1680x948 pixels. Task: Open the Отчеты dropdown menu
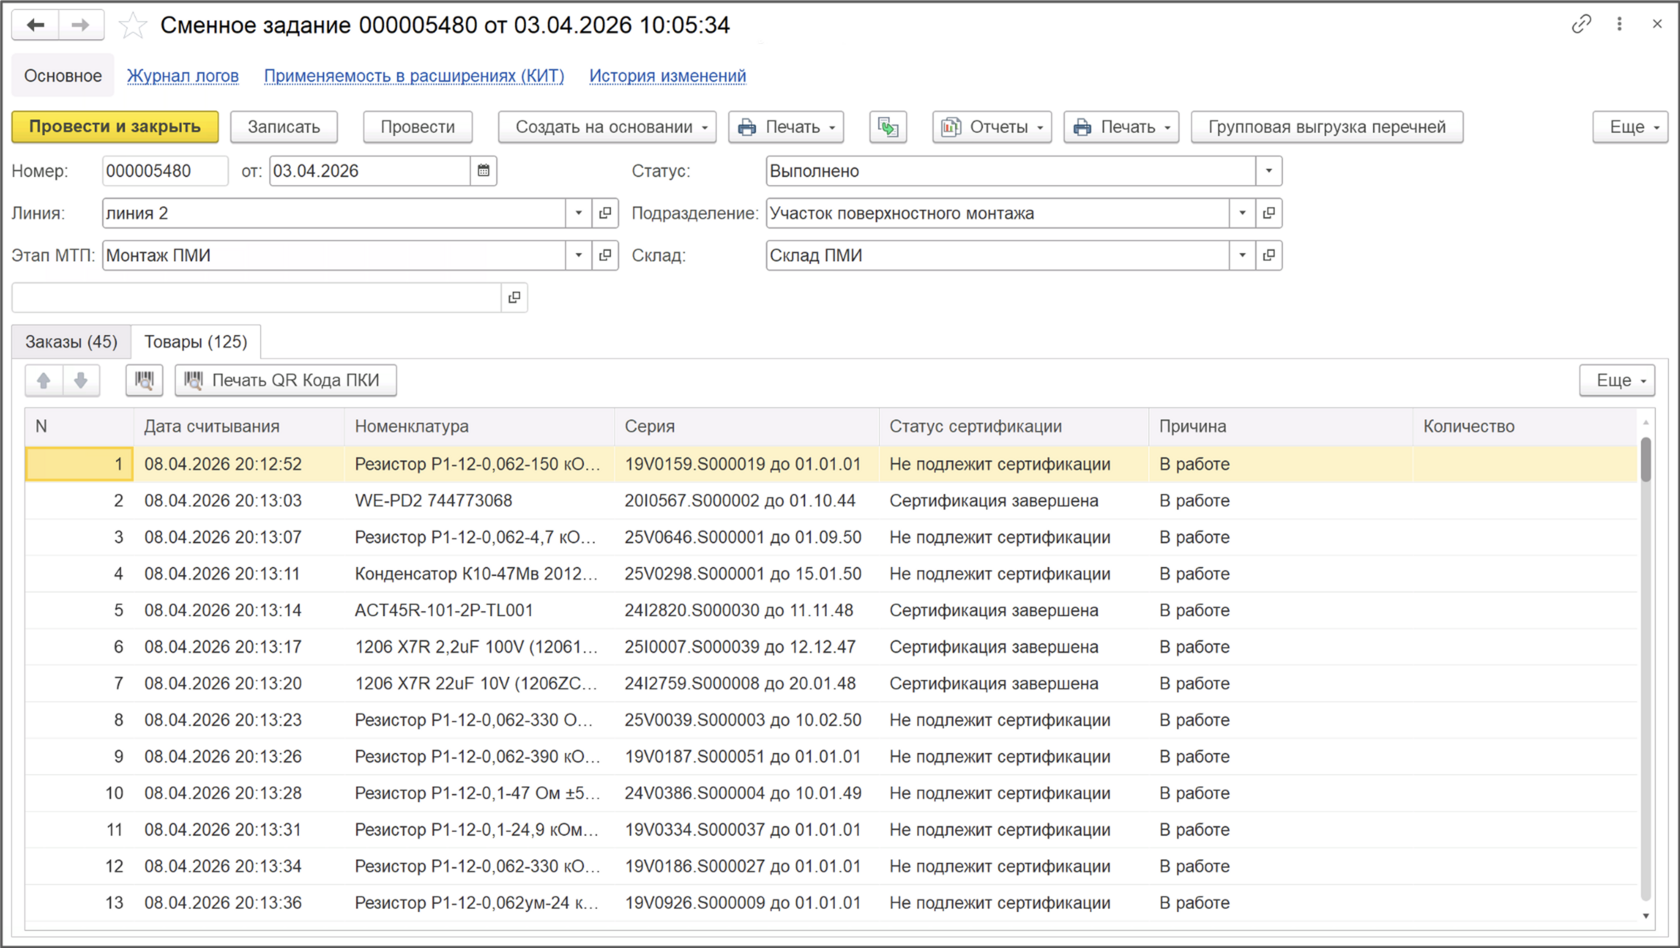pos(992,127)
